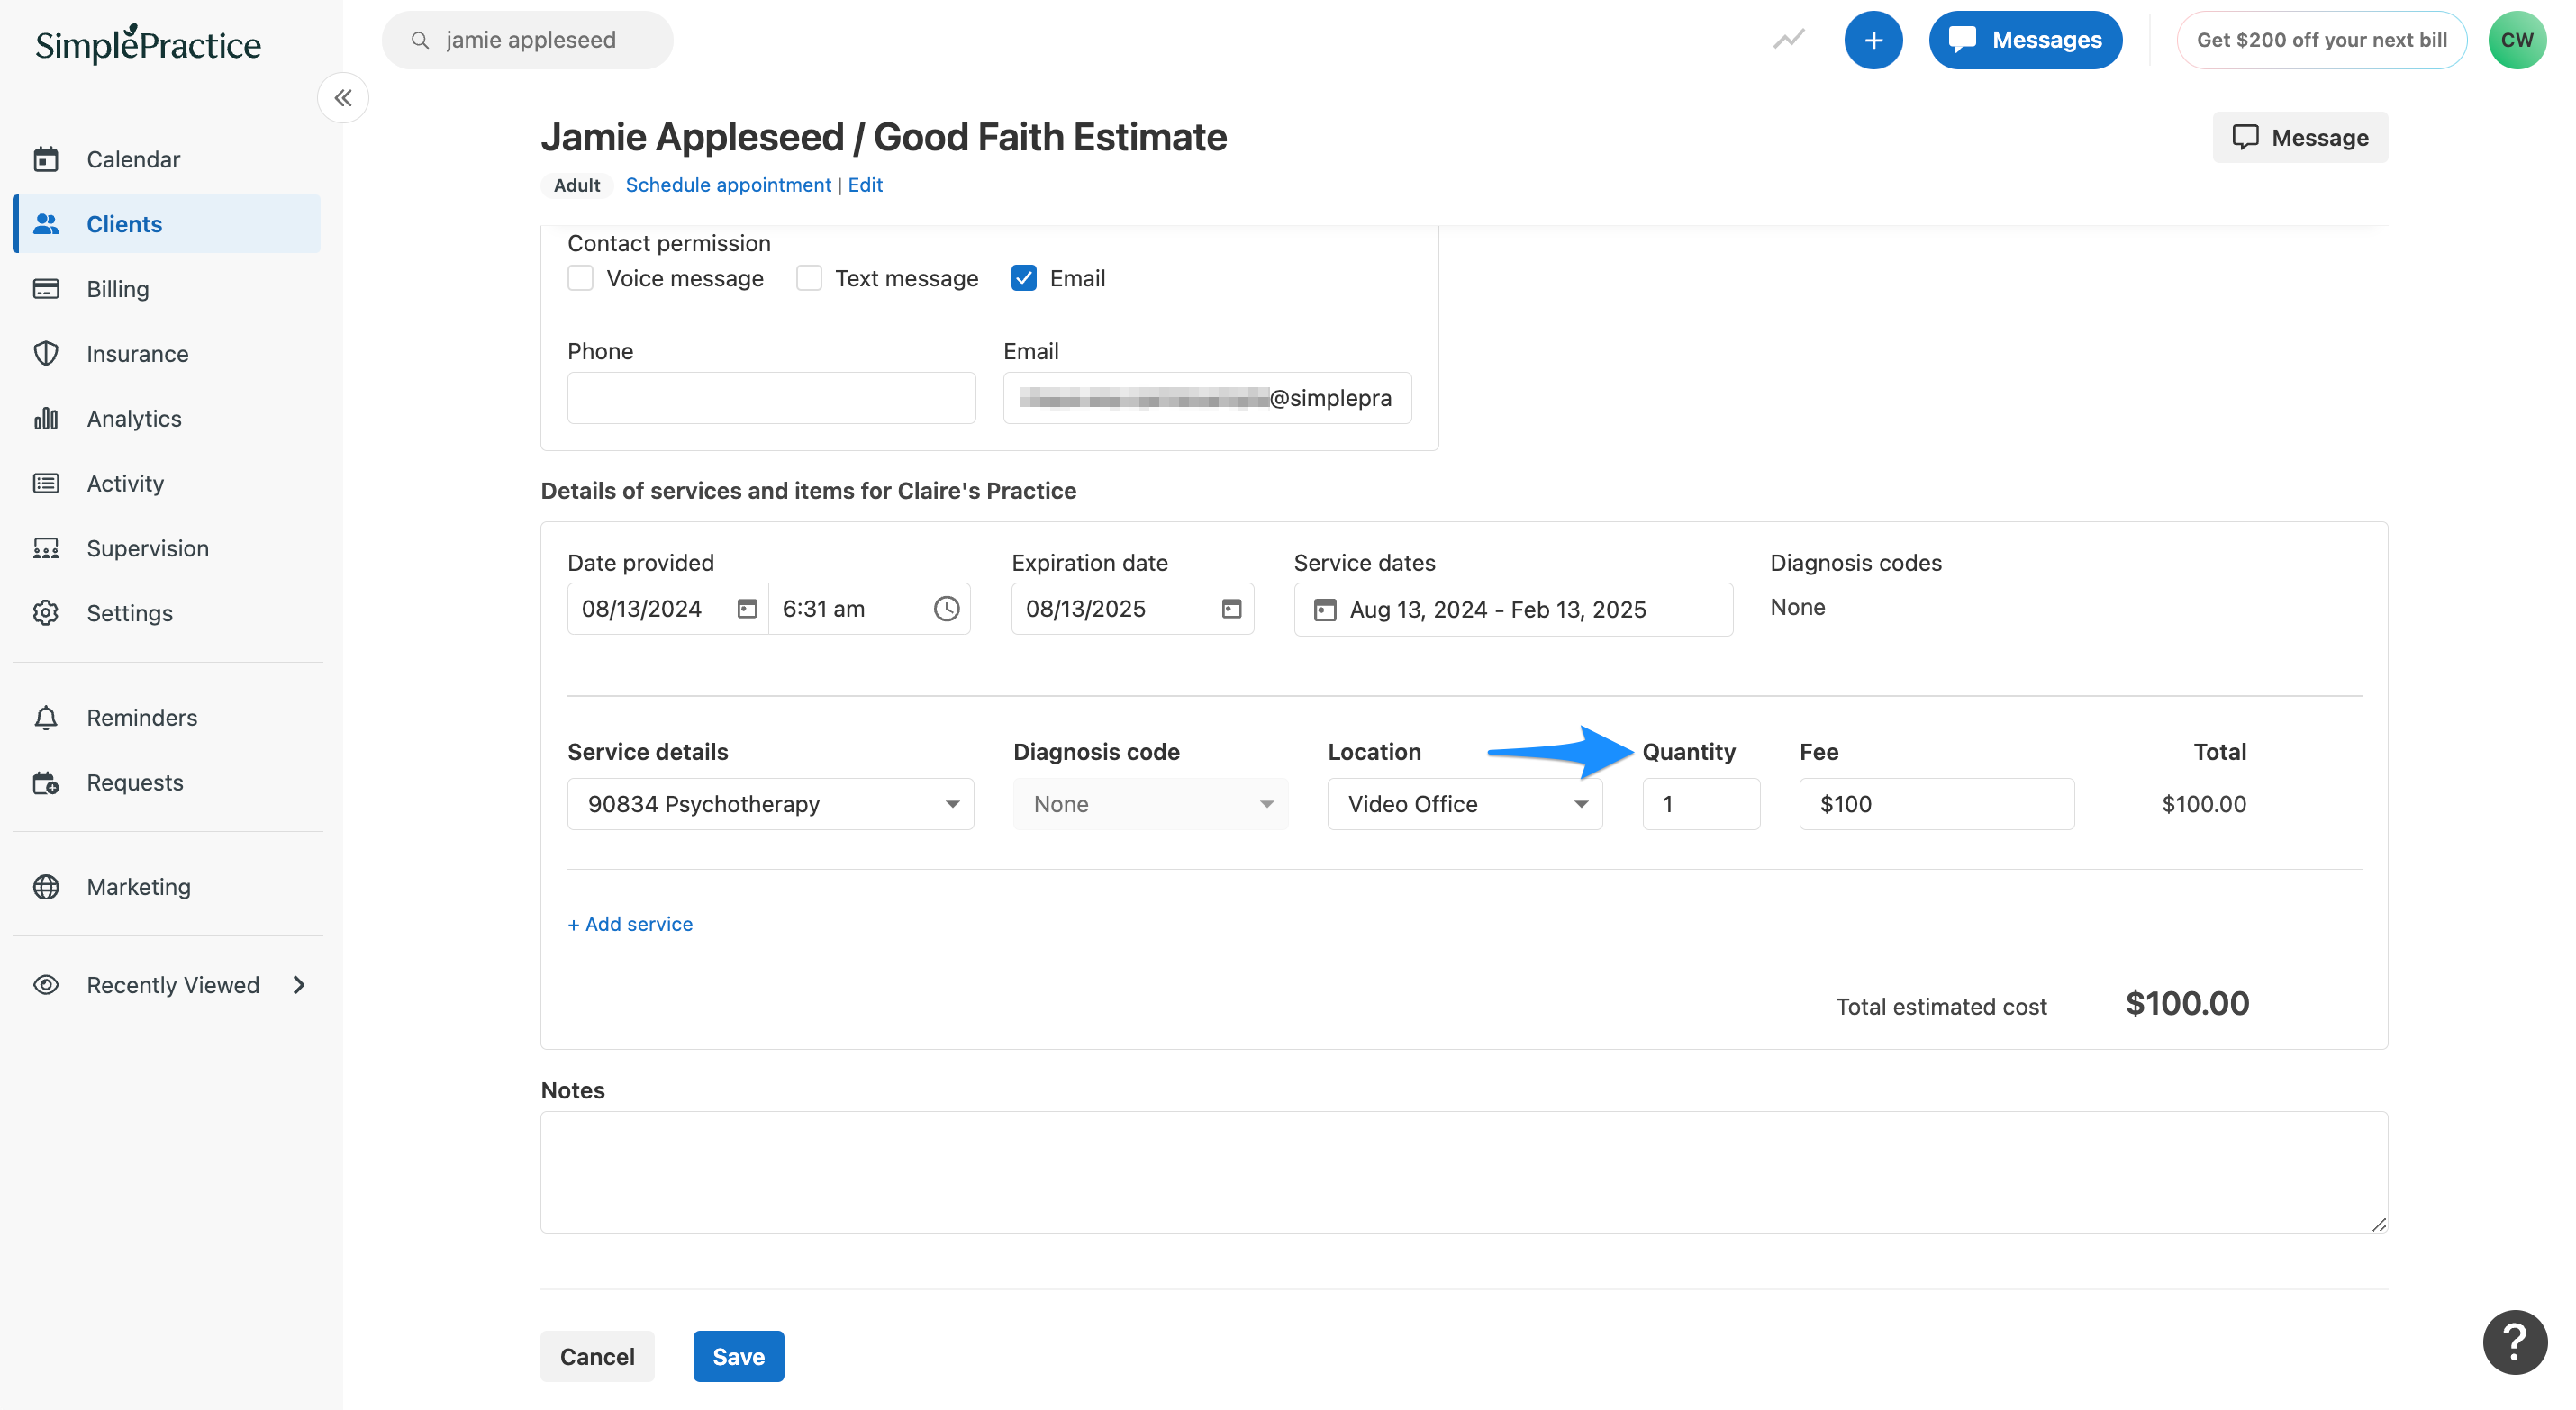The width and height of the screenshot is (2576, 1410).
Task: Open the CW account avatar
Action: click(2517, 40)
